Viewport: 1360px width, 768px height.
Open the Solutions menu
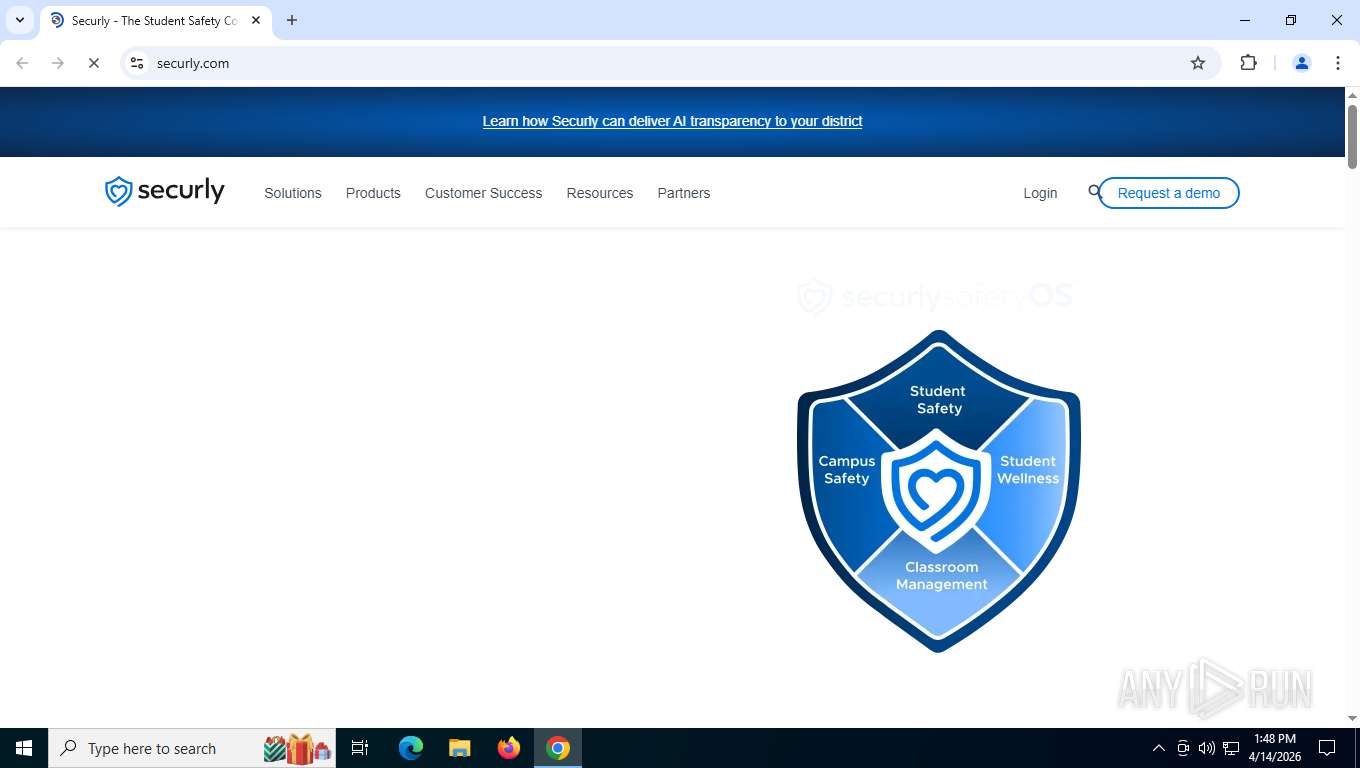[x=293, y=193]
